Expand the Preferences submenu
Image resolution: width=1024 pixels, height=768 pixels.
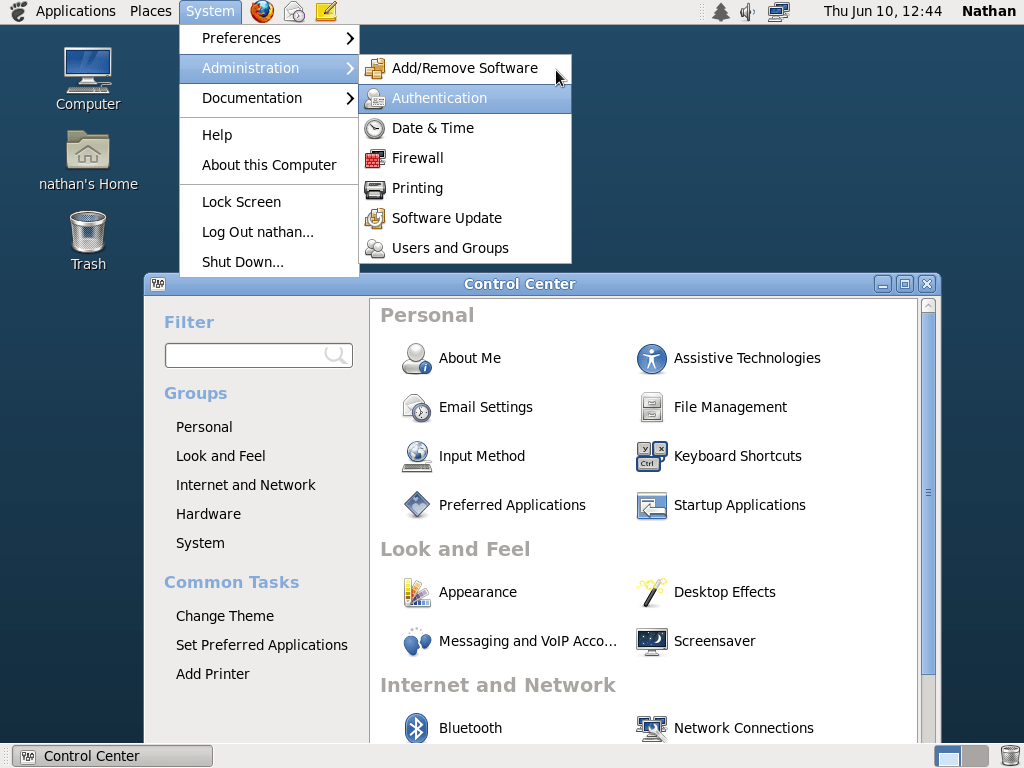pyautogui.click(x=240, y=38)
